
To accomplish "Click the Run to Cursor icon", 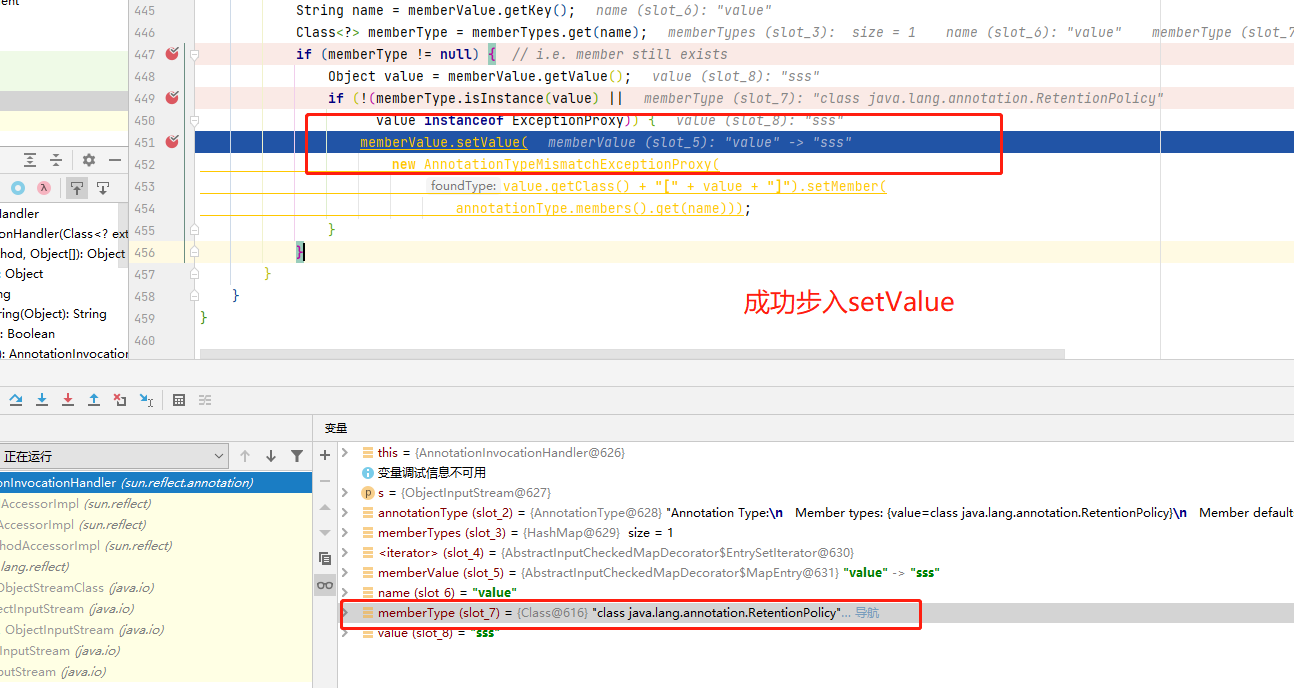I will pos(146,400).
